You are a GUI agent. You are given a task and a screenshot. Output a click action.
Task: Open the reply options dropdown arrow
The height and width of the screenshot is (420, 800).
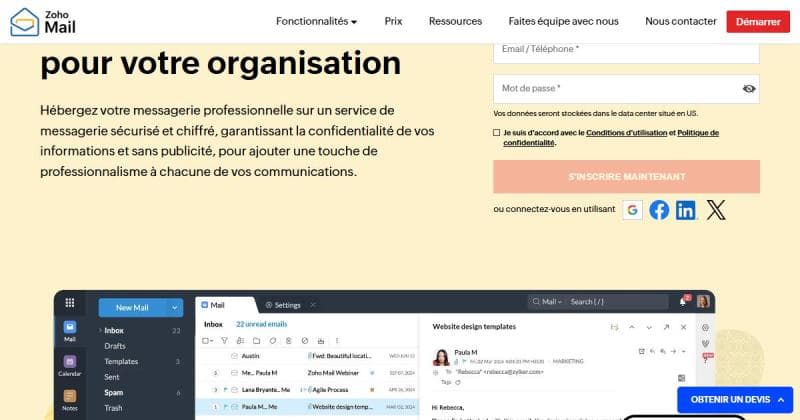[684, 352]
